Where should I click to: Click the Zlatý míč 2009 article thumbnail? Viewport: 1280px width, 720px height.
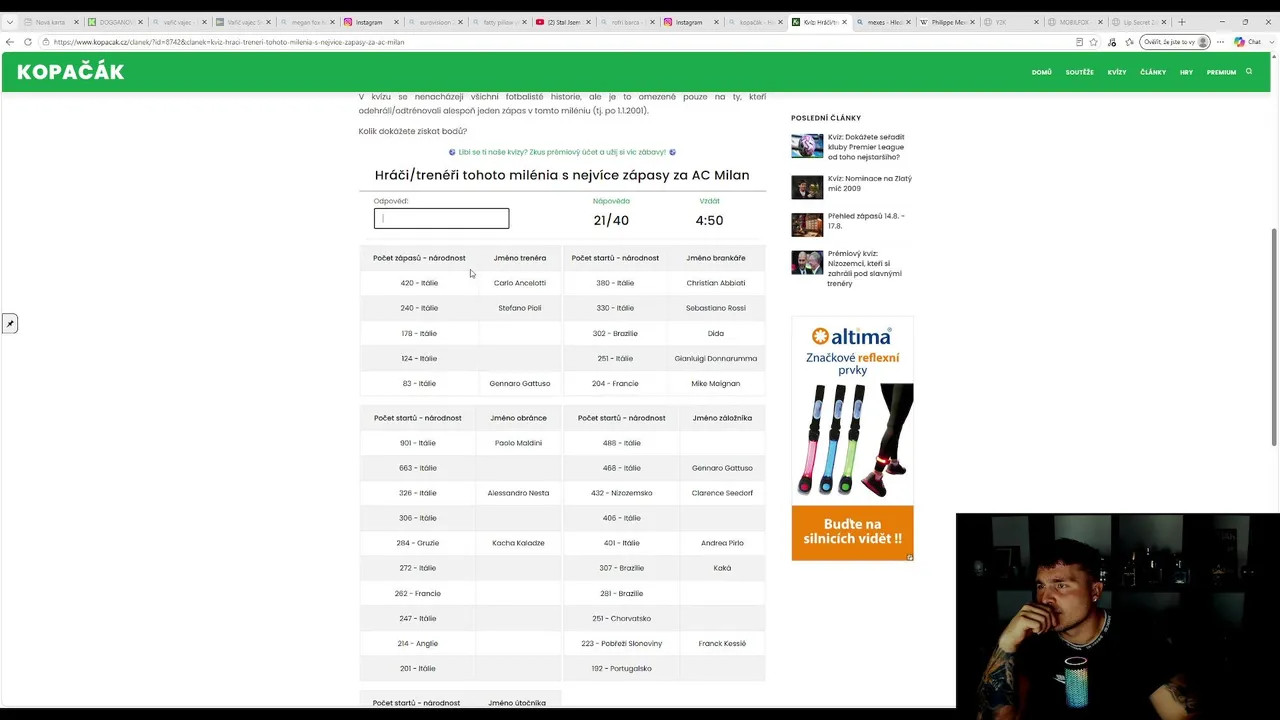coord(807,187)
